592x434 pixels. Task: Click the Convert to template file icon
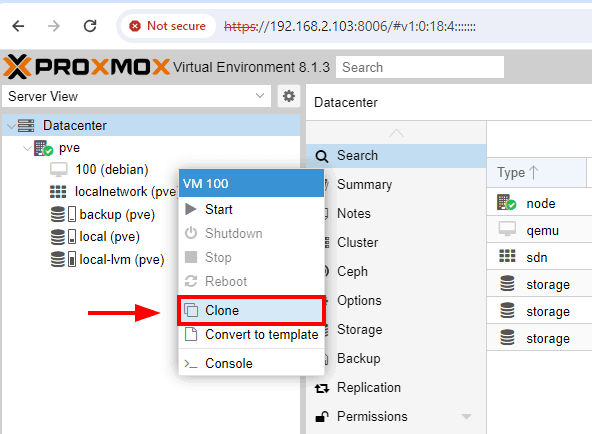point(191,334)
